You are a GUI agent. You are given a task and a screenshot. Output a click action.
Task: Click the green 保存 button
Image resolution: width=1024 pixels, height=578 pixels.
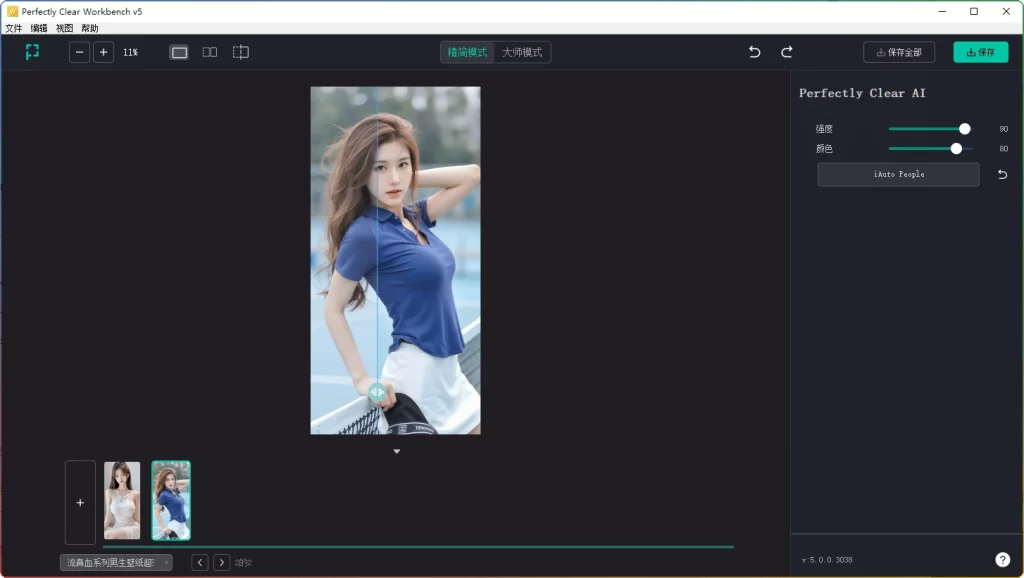pyautogui.click(x=980, y=52)
